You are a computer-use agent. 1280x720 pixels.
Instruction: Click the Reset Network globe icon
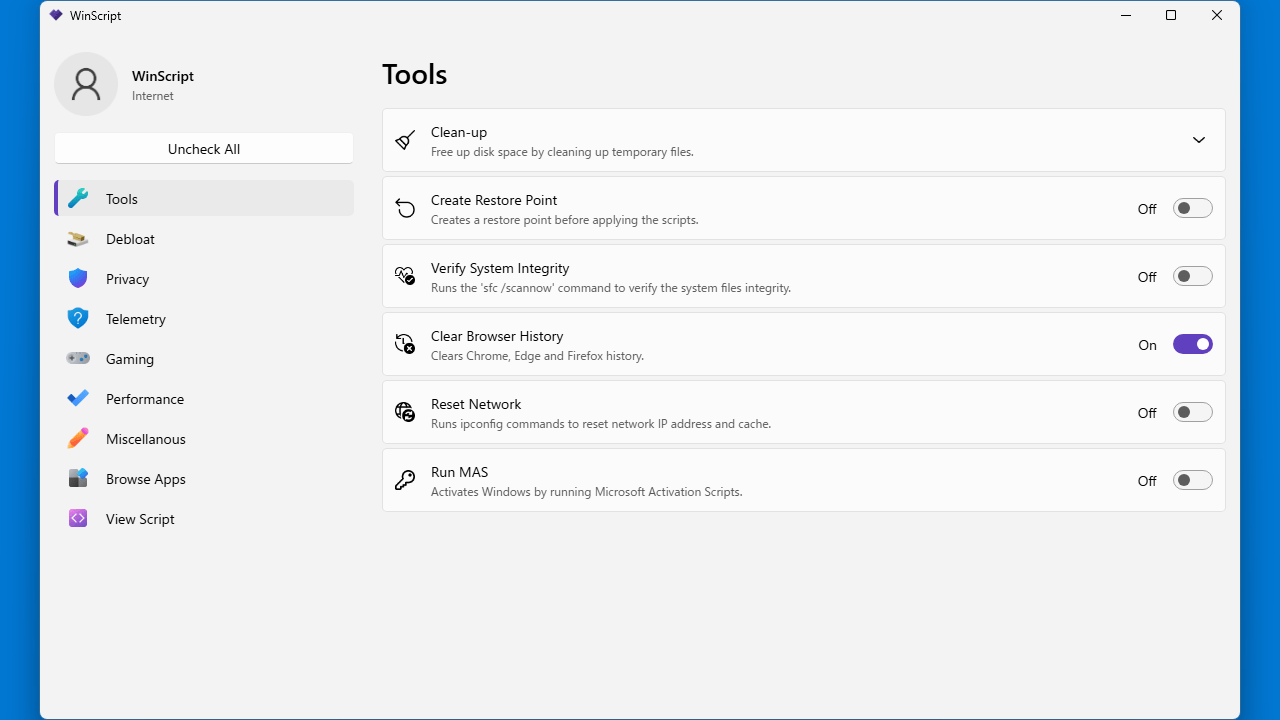pos(405,412)
